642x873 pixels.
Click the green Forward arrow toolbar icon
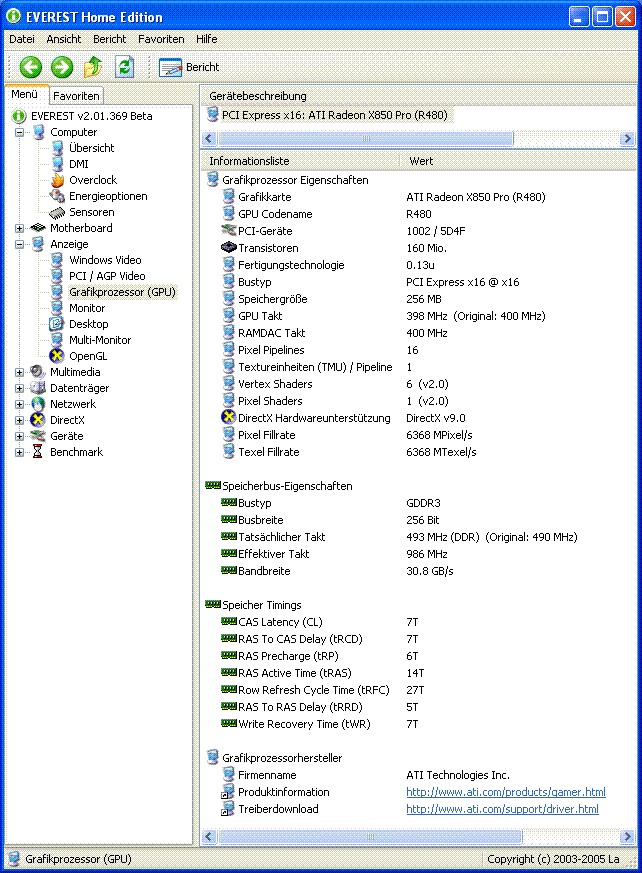tap(62, 67)
